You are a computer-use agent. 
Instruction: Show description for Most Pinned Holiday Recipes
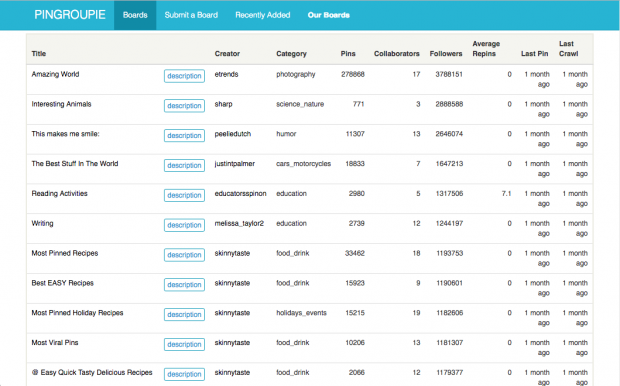click(x=184, y=314)
